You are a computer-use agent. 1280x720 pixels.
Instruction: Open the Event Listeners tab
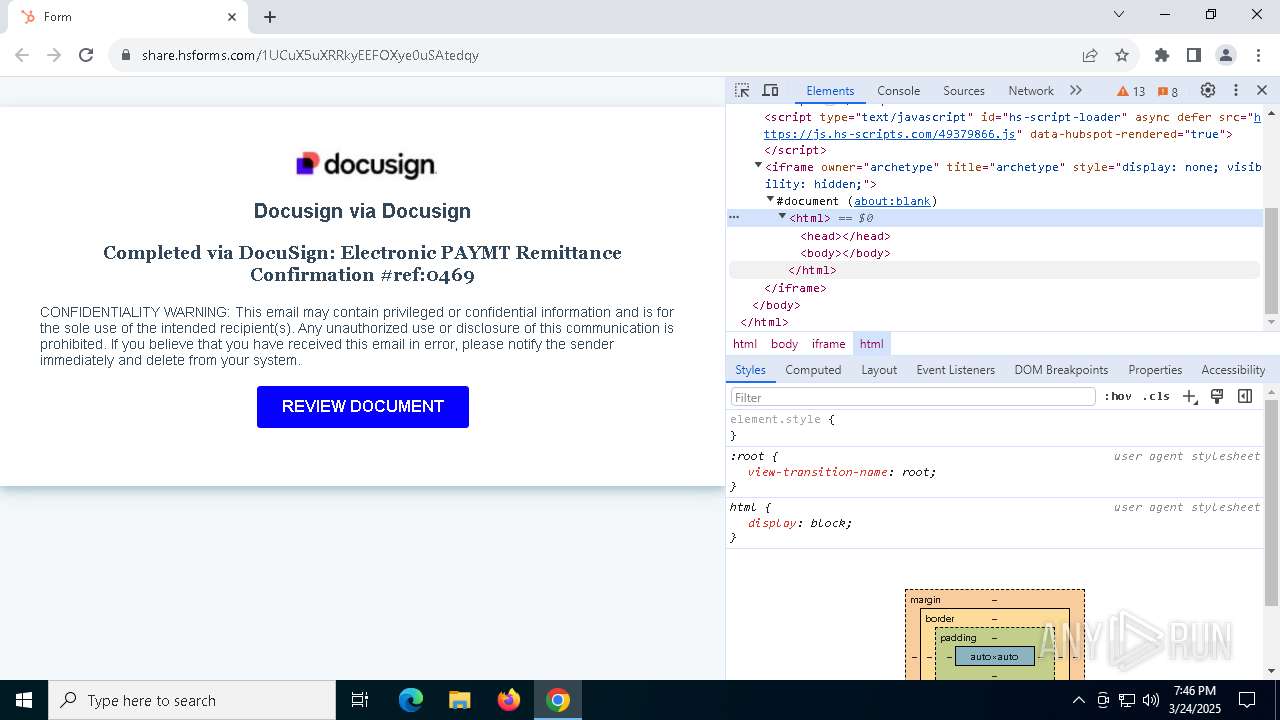pyautogui.click(x=955, y=370)
